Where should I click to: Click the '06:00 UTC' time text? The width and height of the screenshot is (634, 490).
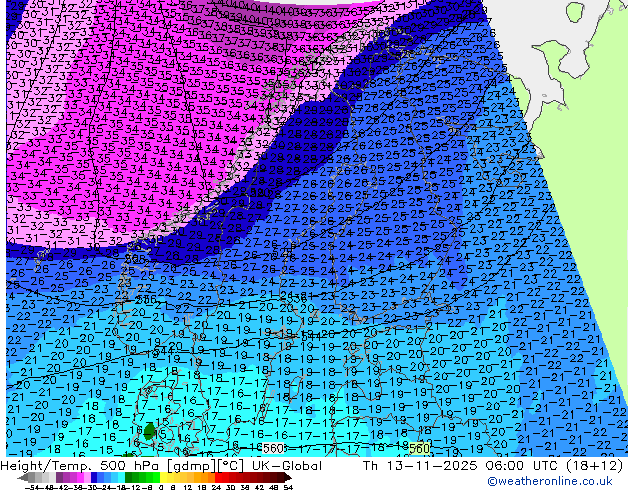523,466
